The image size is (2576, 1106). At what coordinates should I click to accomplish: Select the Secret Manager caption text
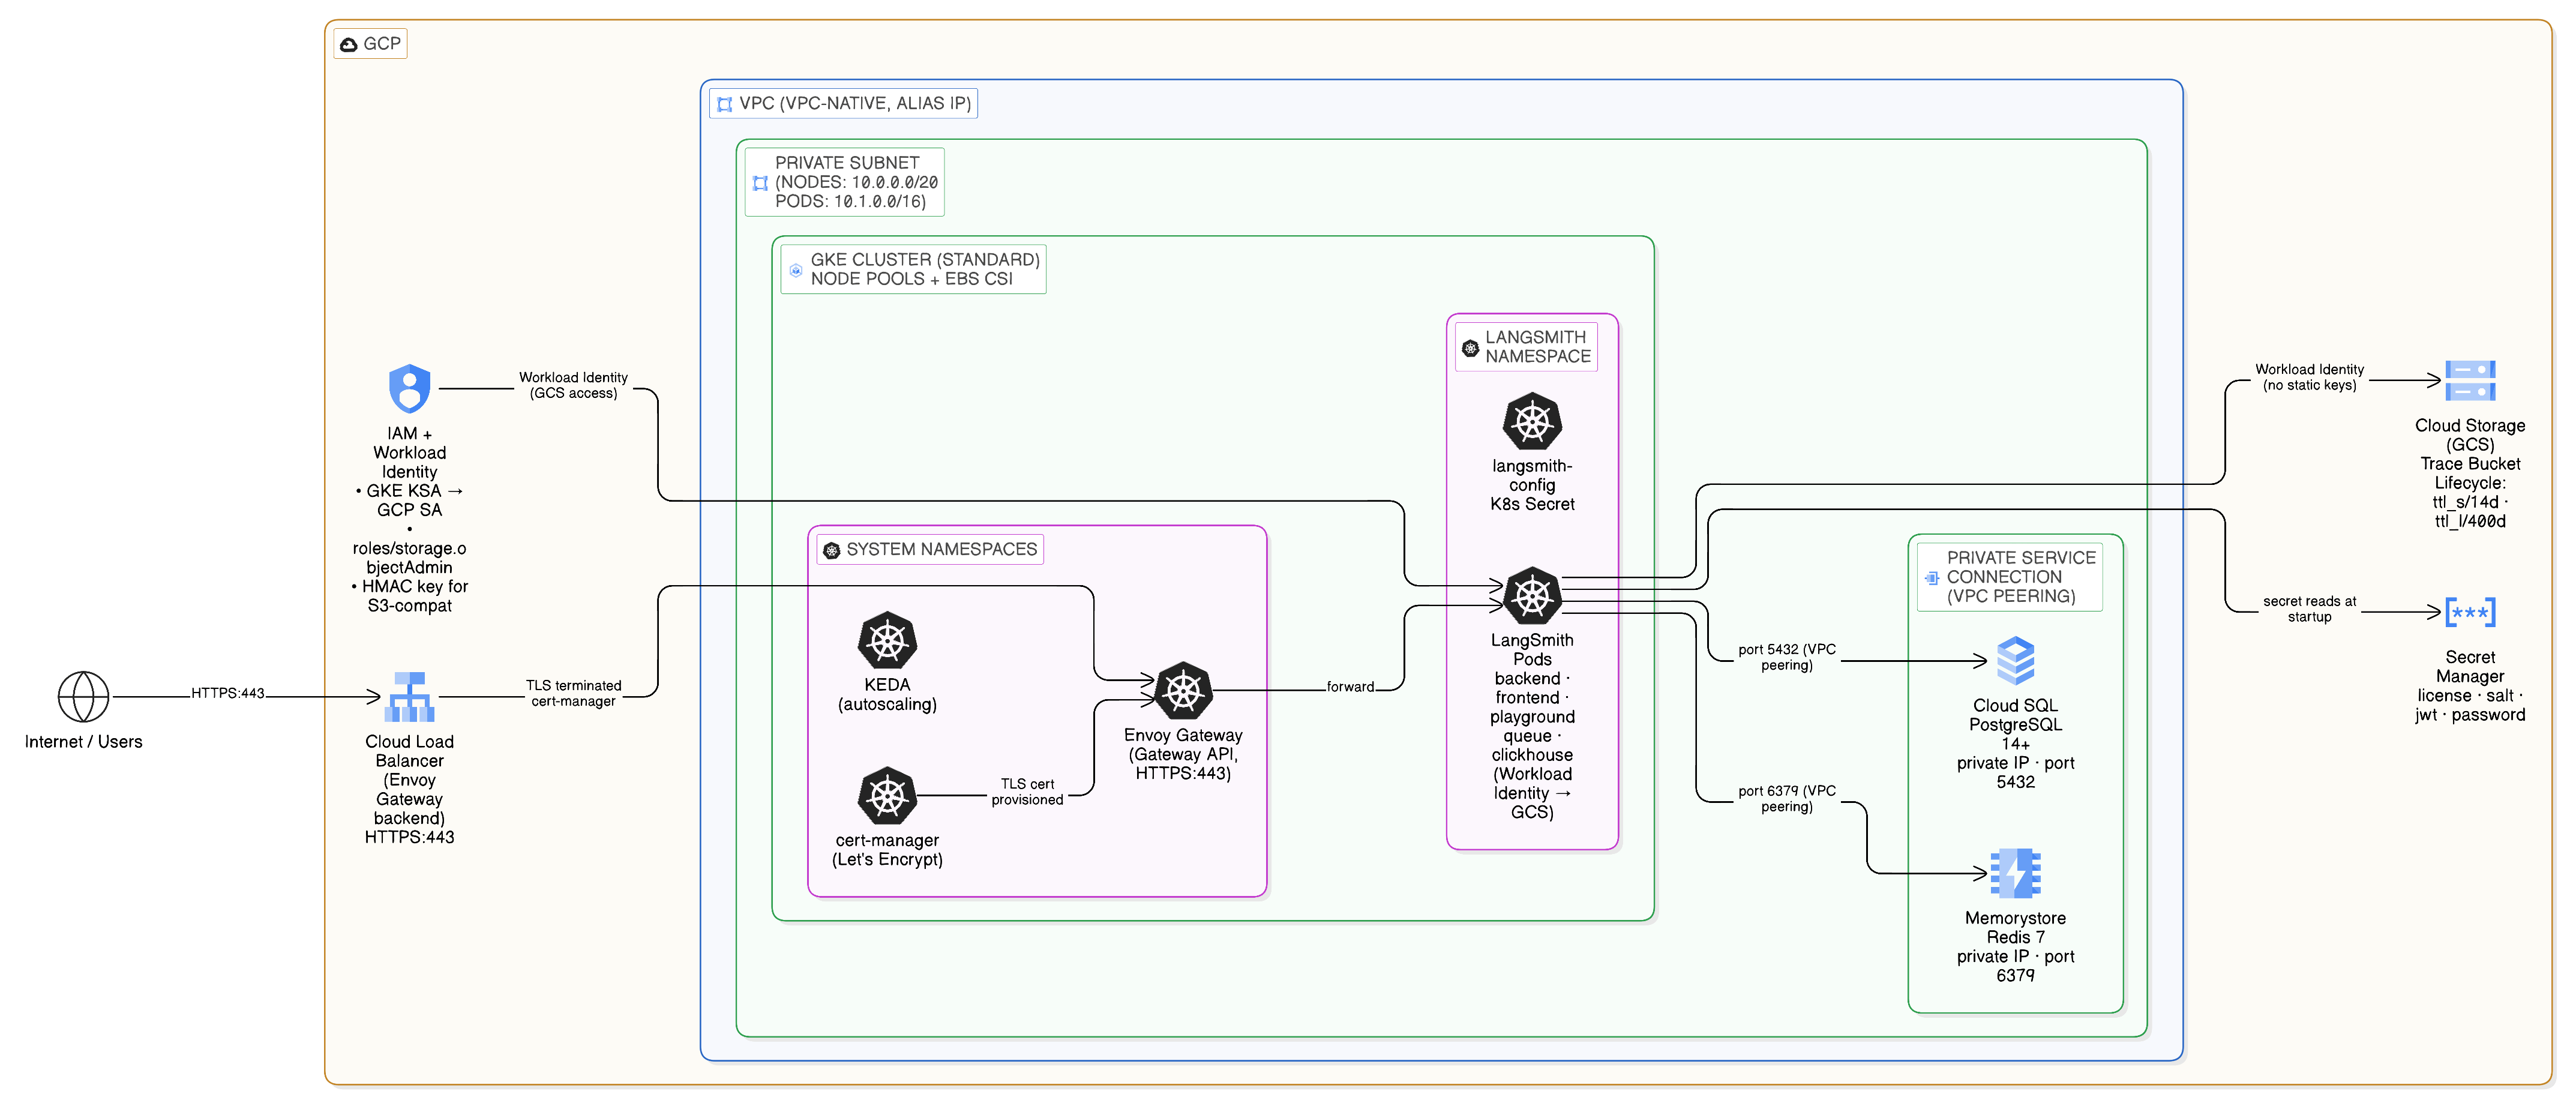[2470, 686]
